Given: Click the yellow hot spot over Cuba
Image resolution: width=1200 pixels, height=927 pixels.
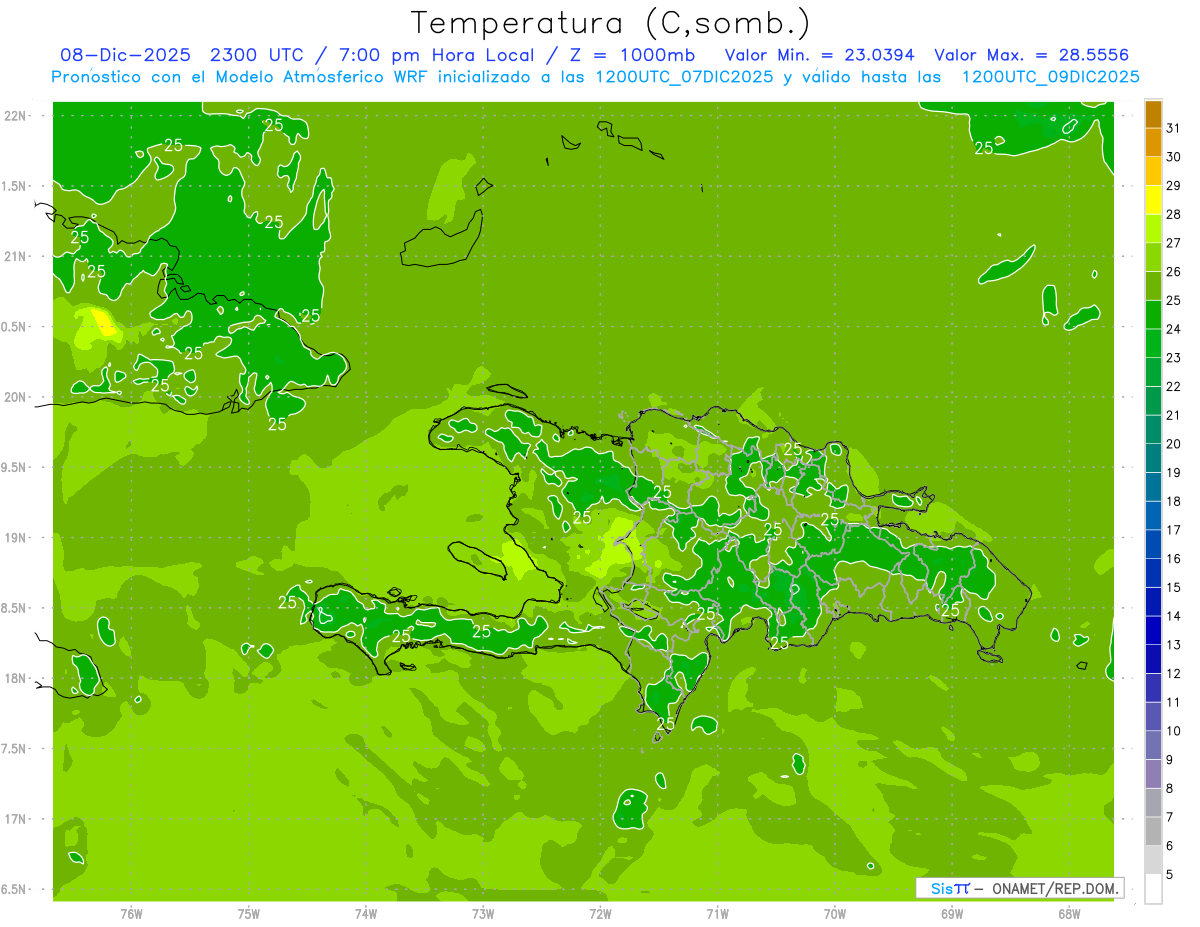Looking at the screenshot, I should [x=103, y=321].
